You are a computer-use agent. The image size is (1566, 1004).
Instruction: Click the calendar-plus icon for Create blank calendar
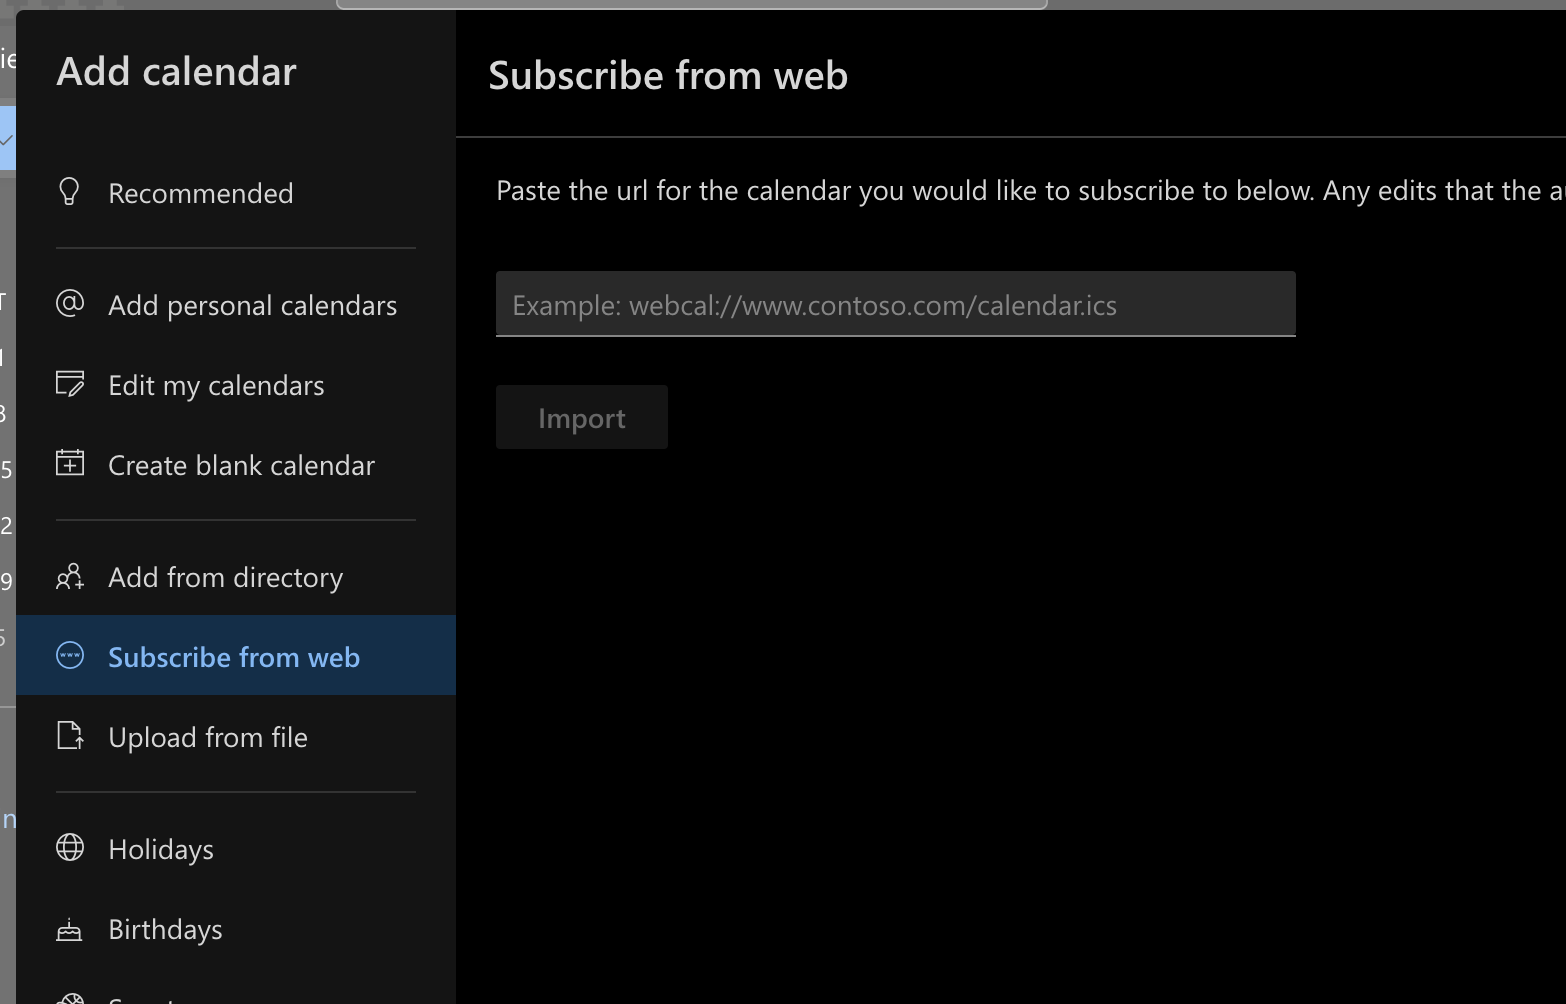pos(69,463)
